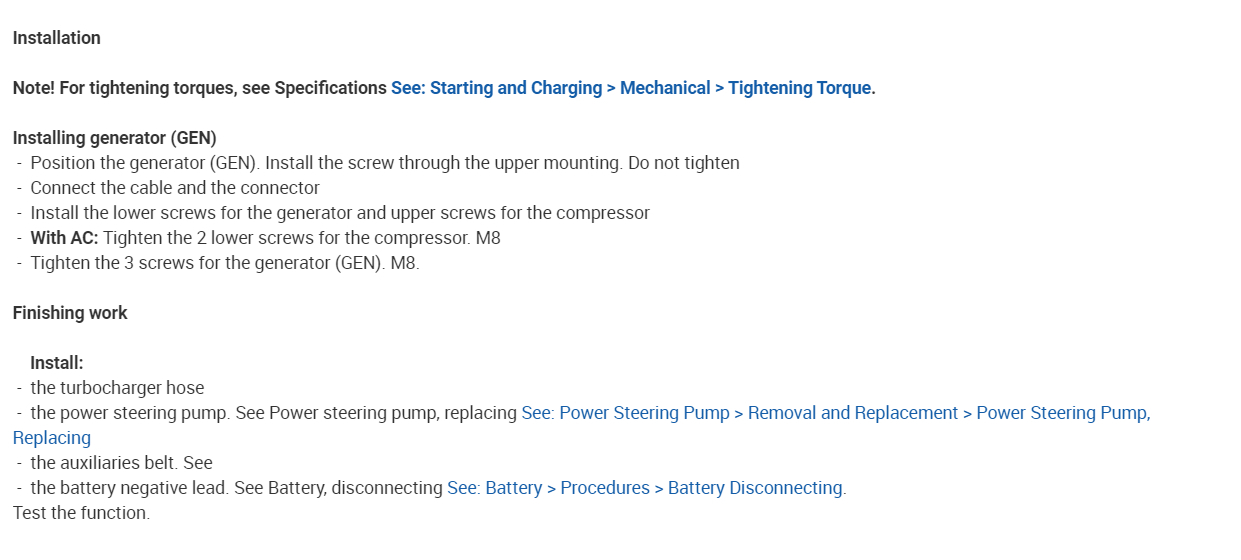The height and width of the screenshot is (560, 1241).
Task: Click the 'Test the function.' line
Action: [x=81, y=513]
